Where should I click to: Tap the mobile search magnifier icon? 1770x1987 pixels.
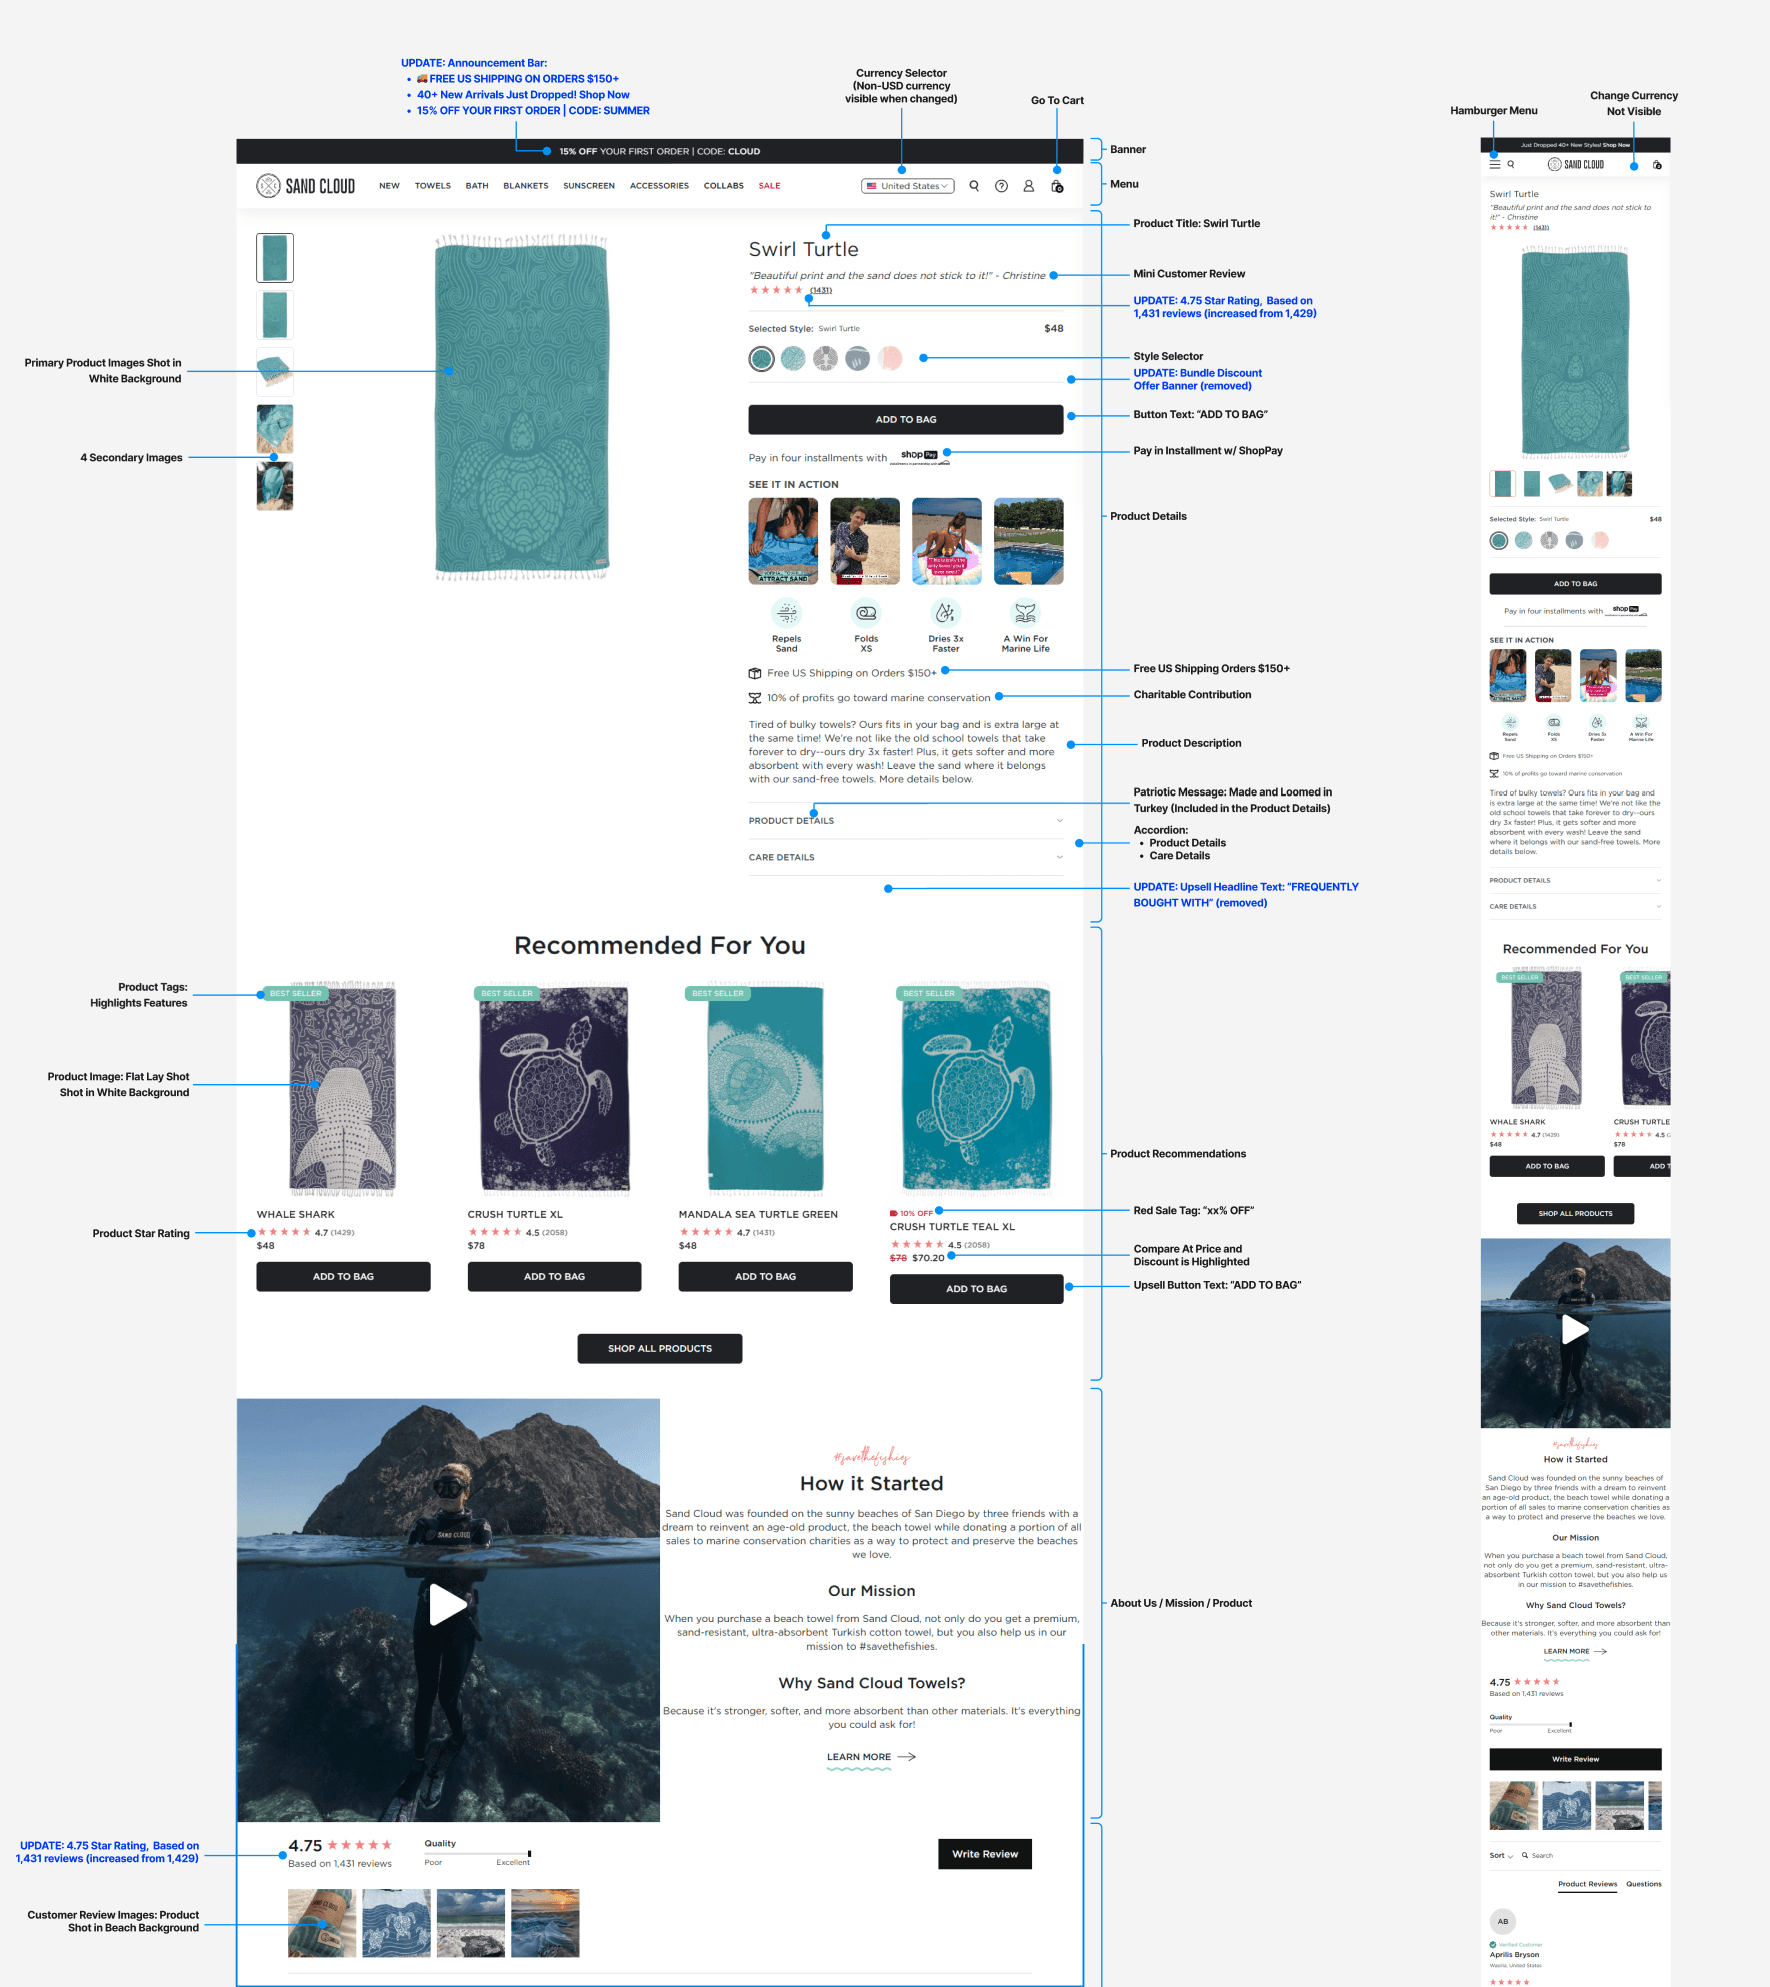coord(1511,165)
